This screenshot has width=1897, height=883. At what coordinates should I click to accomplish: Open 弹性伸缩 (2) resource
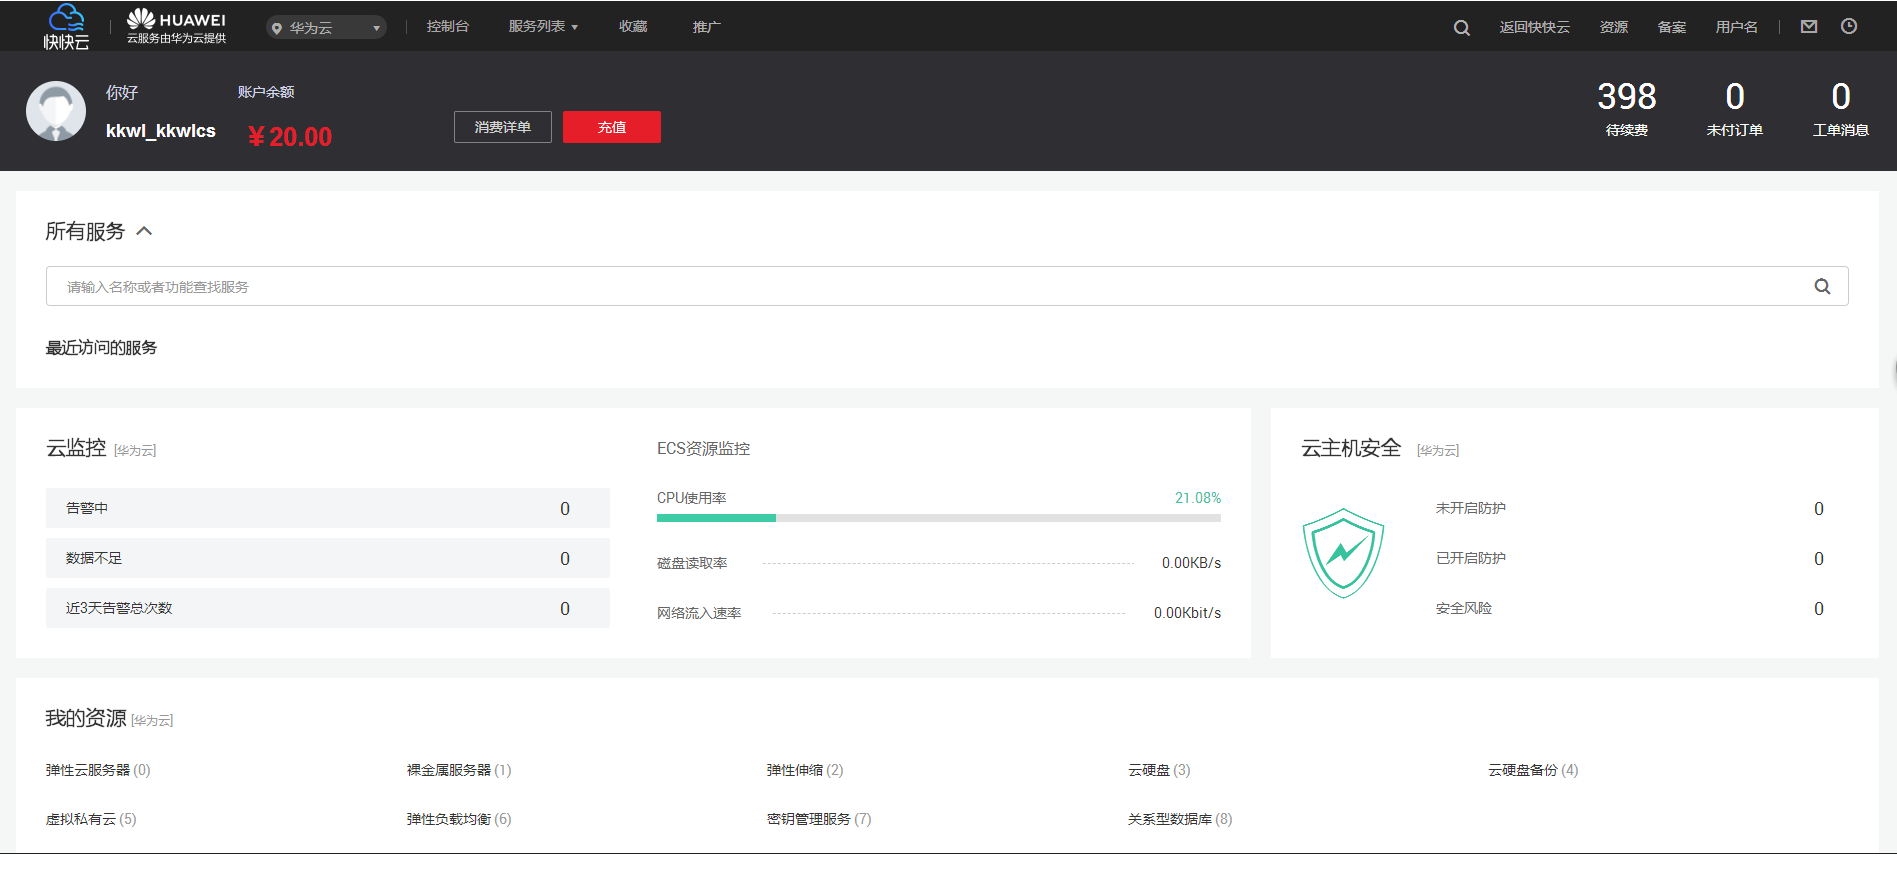805,770
